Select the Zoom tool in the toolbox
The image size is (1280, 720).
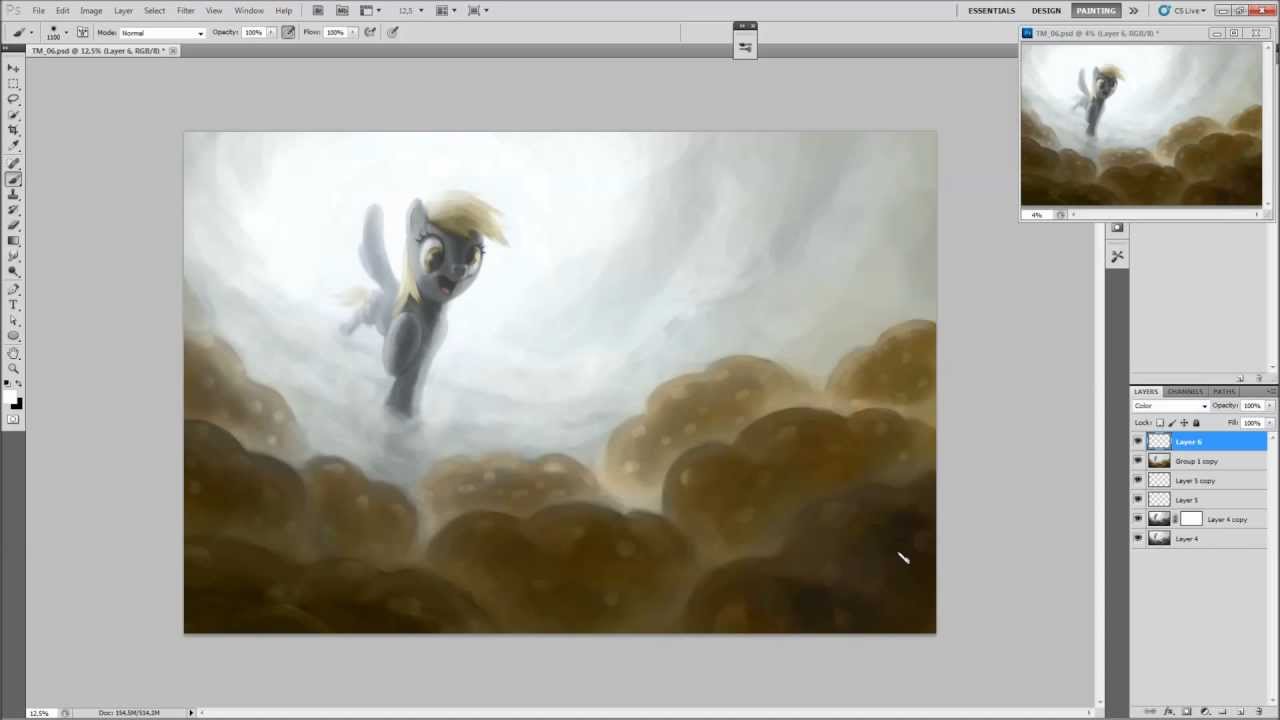coord(13,369)
